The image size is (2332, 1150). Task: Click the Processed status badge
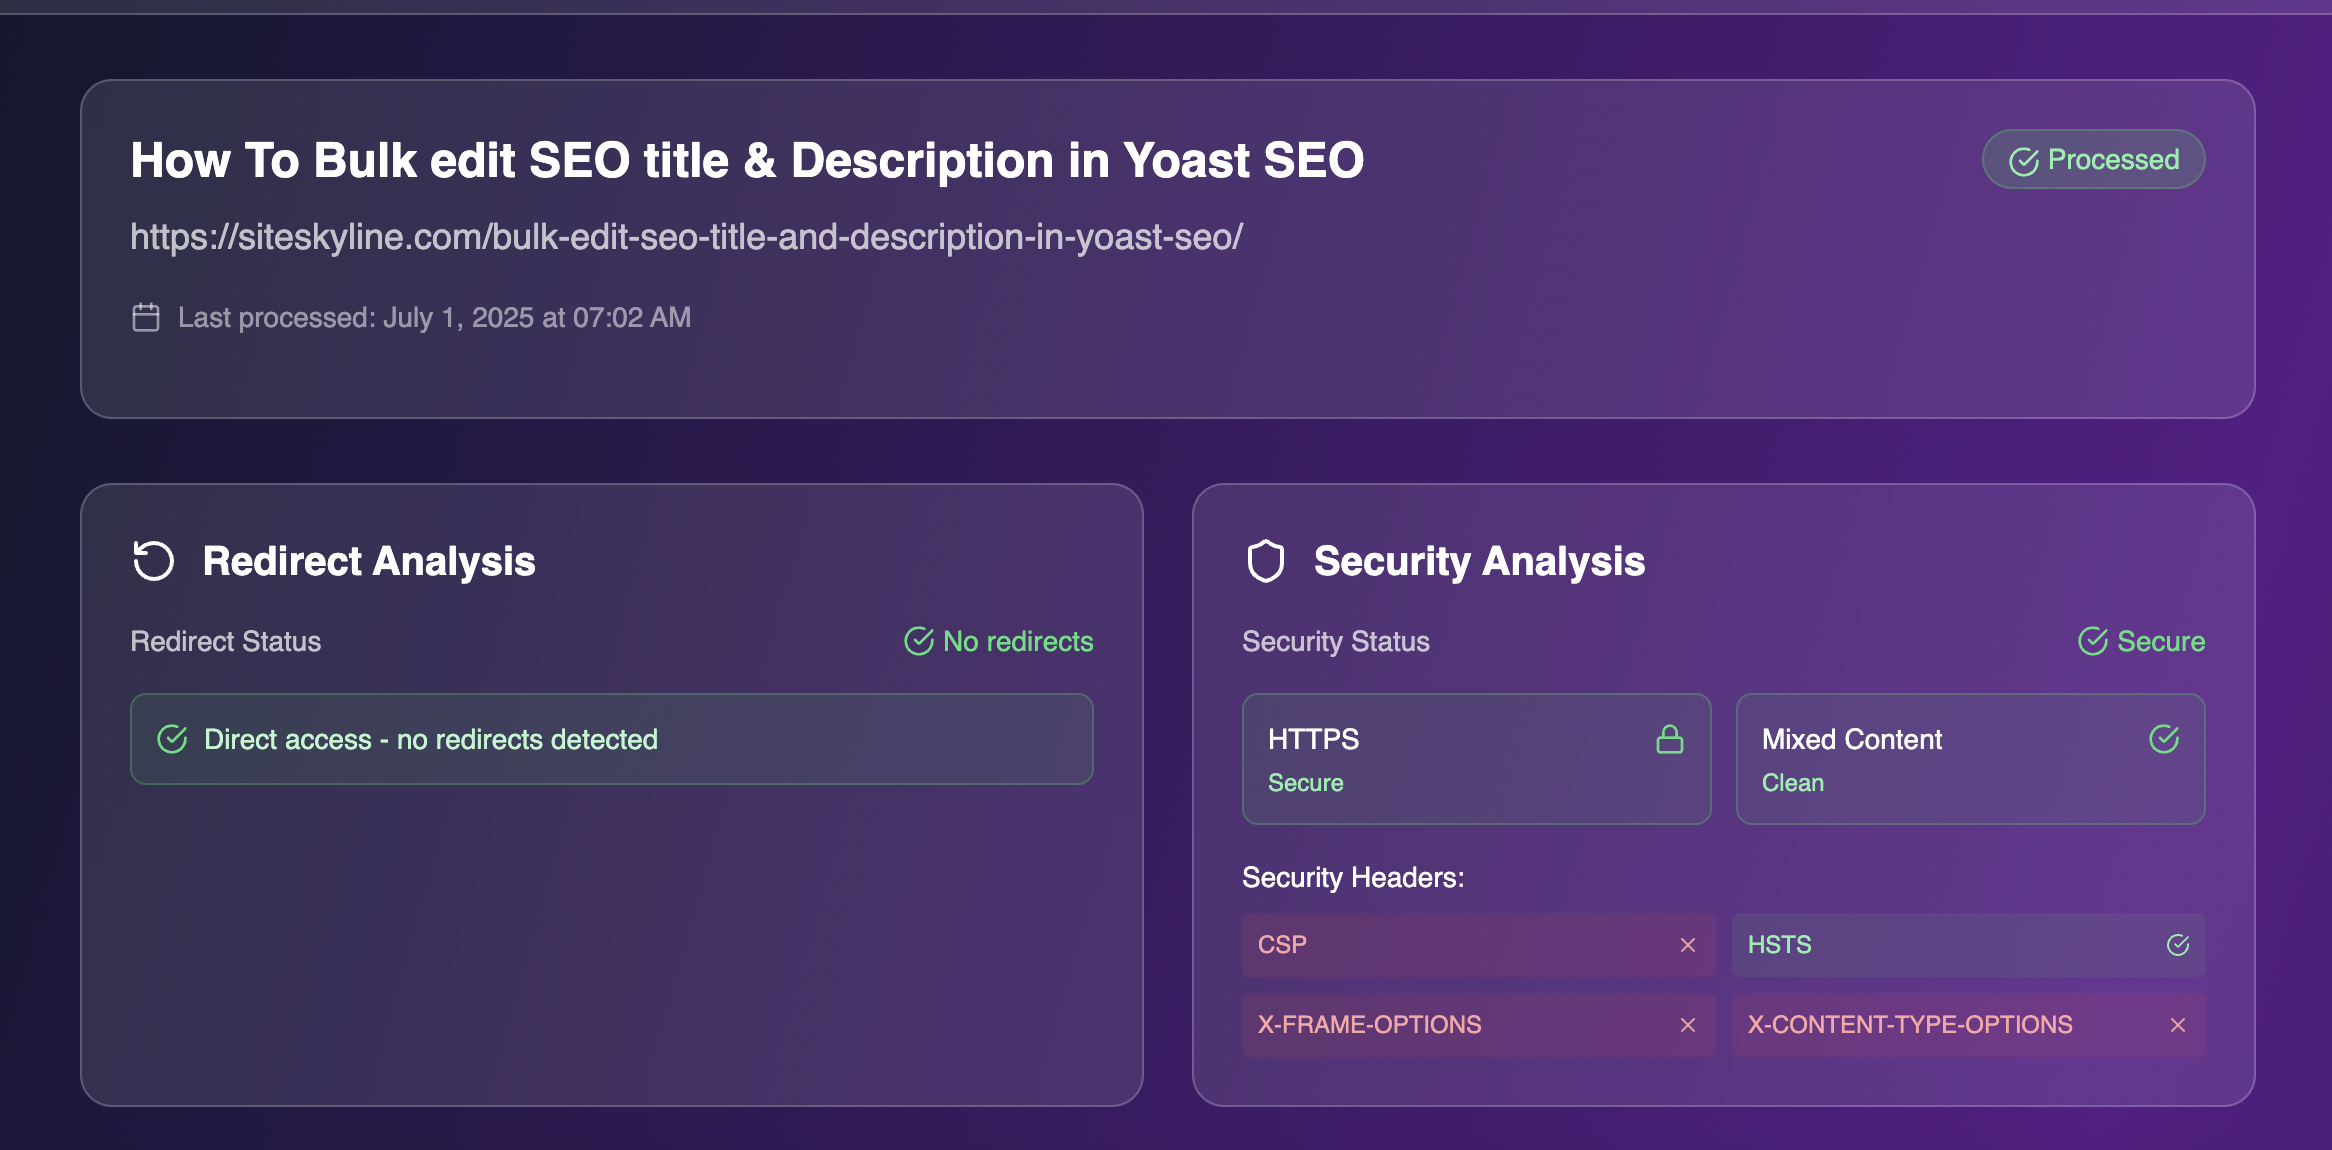coord(2093,159)
